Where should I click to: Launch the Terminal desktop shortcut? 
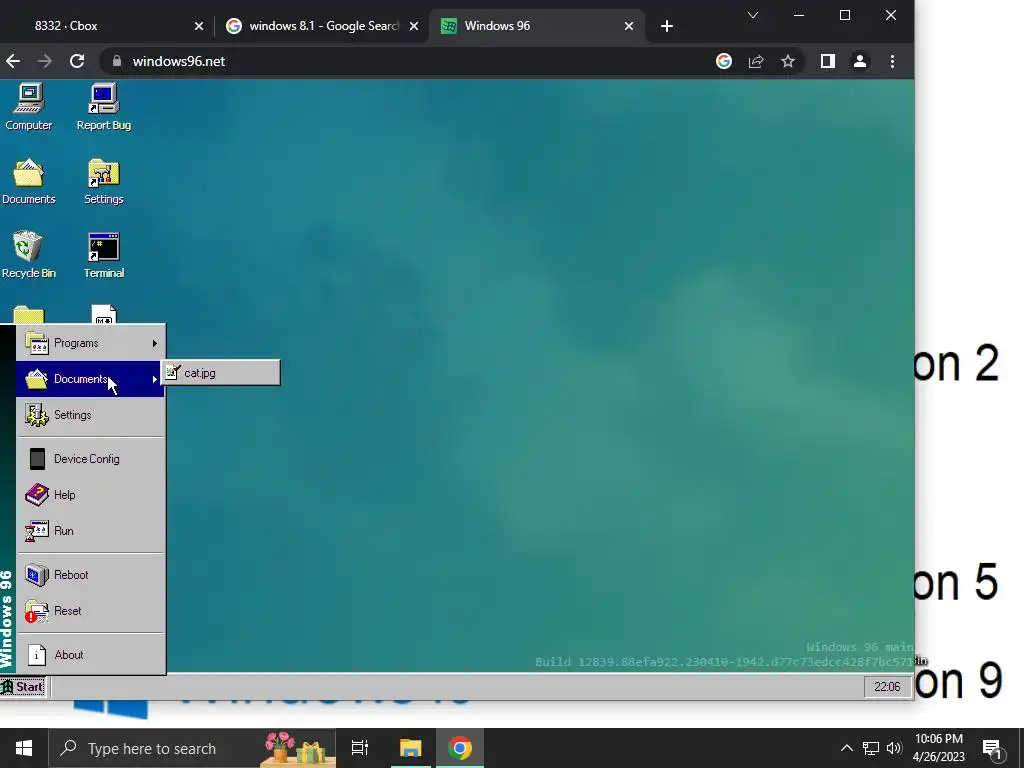pyautogui.click(x=104, y=255)
